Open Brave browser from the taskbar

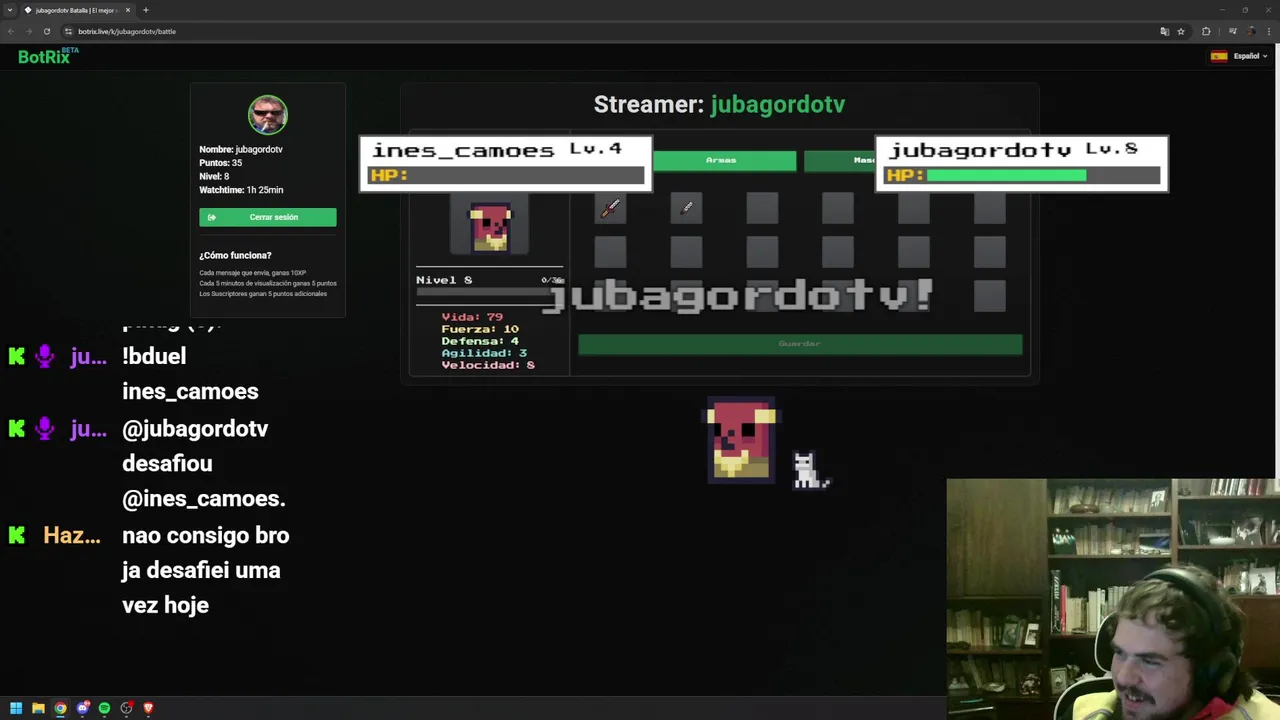coord(148,708)
